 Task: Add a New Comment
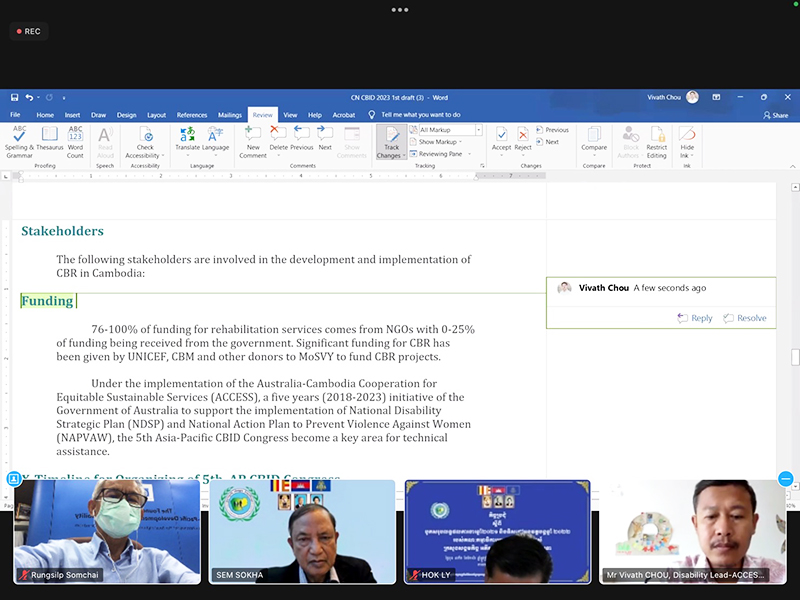pyautogui.click(x=253, y=142)
